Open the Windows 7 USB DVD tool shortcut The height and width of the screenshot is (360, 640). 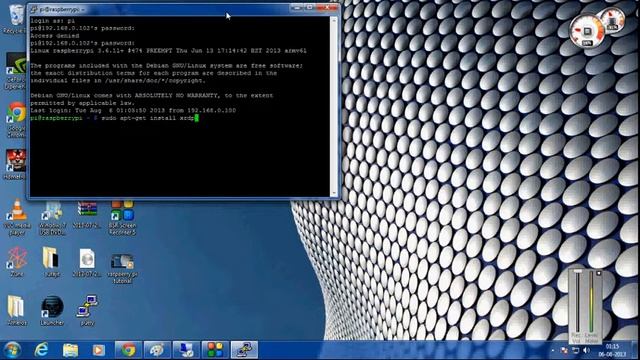tap(52, 218)
